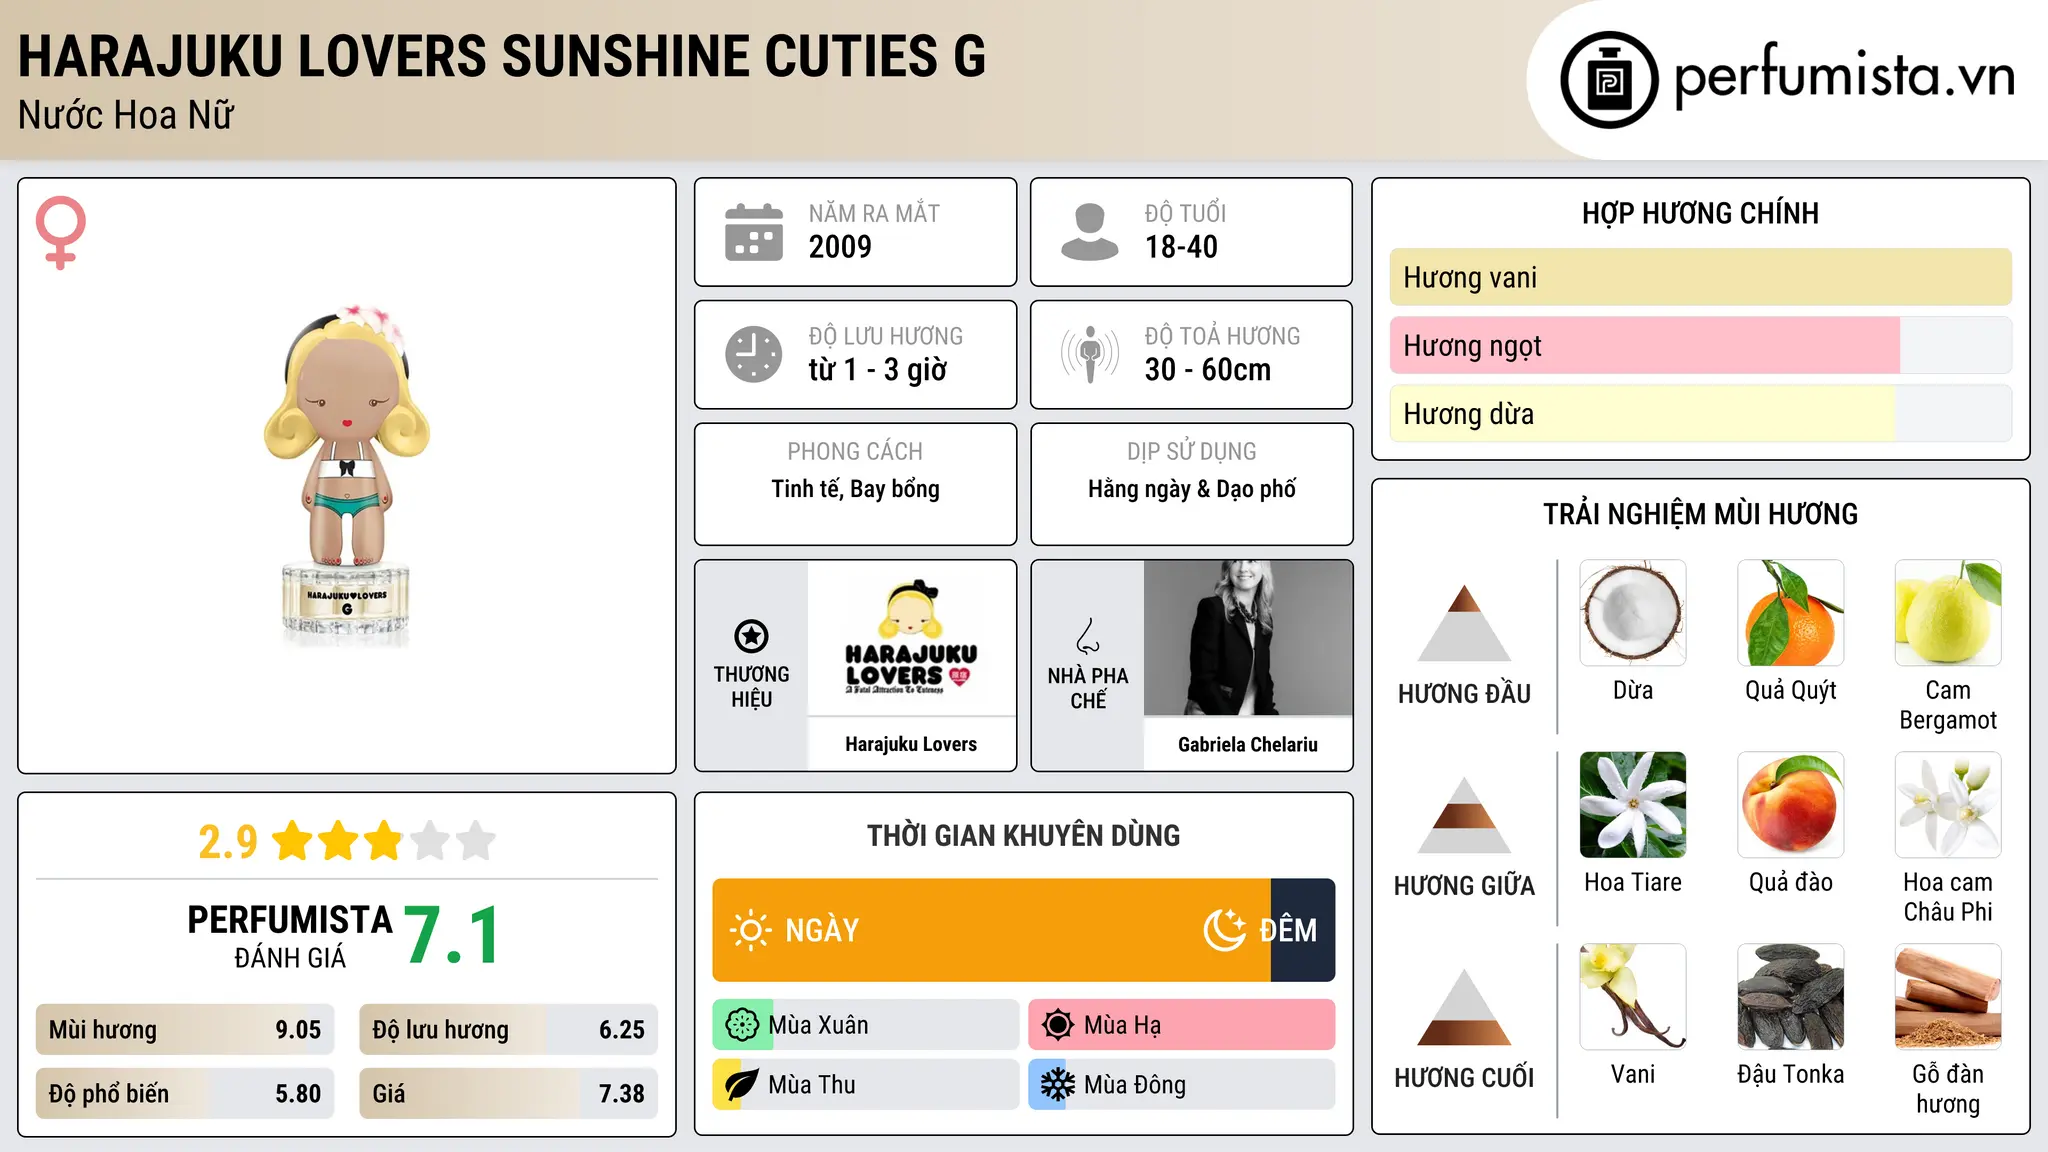The width and height of the screenshot is (2048, 1152).
Task: Click the pink female gender symbol
Action: coord(61,232)
